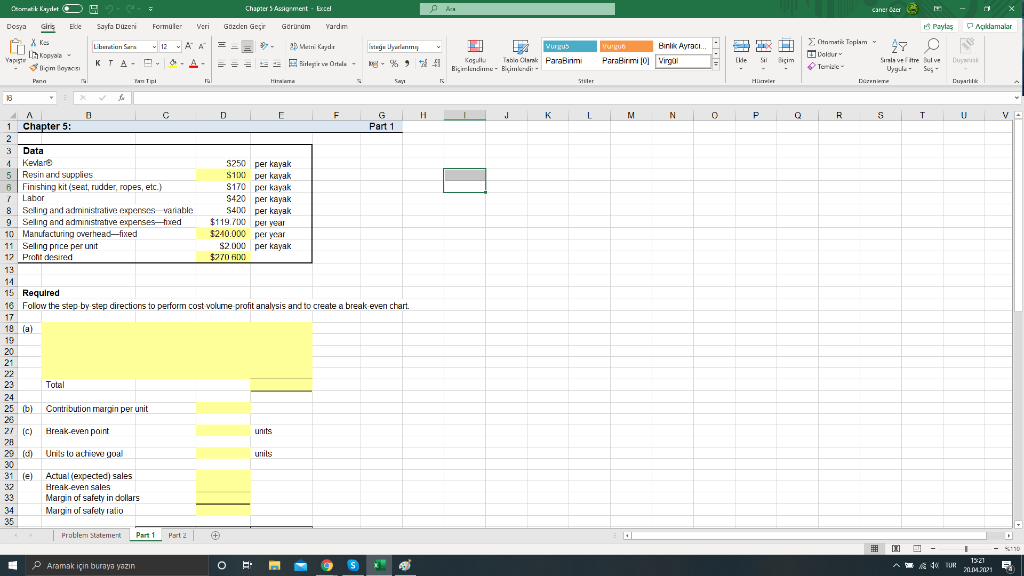Click the cell borders icon

coord(148,63)
